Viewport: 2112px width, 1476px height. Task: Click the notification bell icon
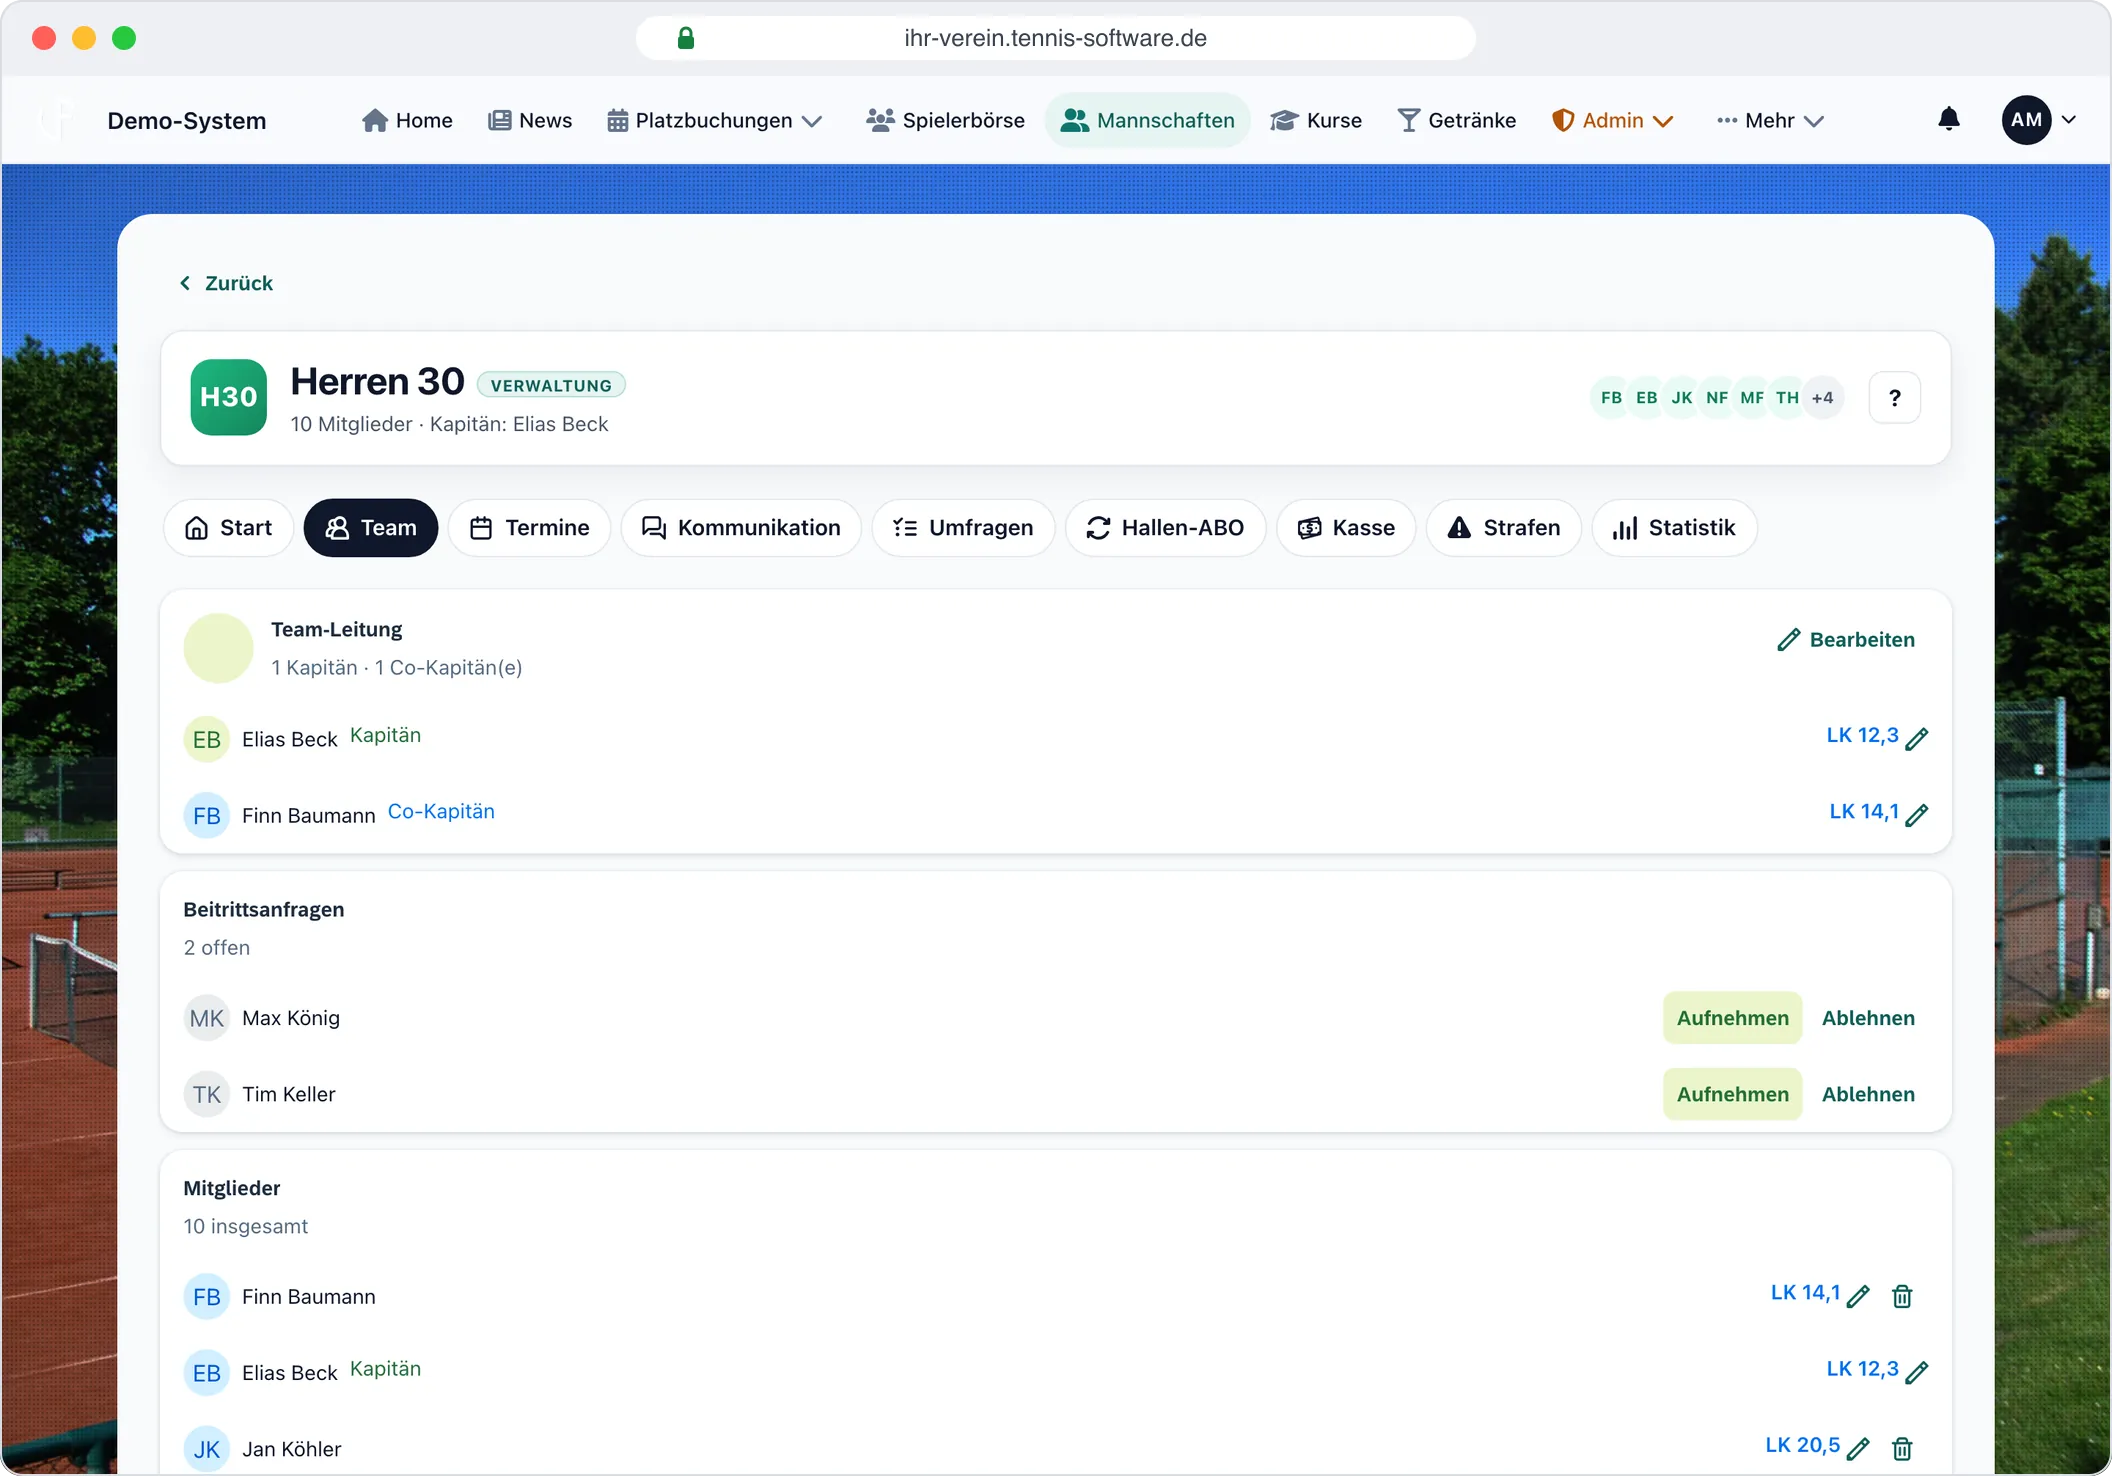[1948, 120]
